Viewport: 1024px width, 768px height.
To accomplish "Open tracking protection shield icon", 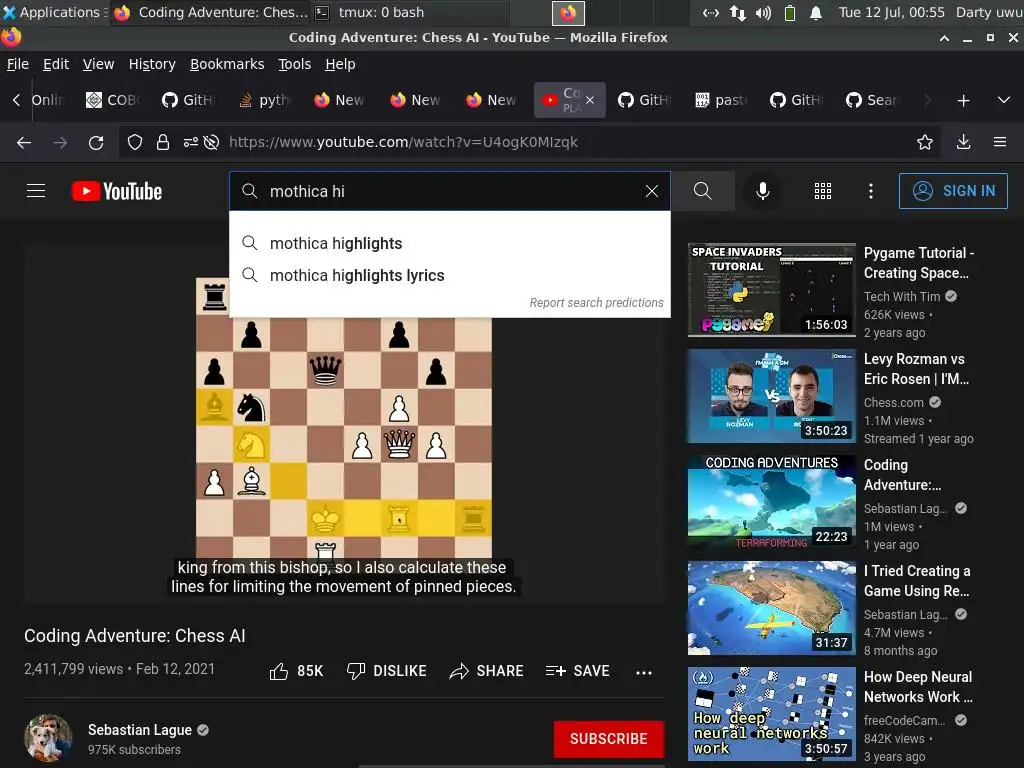I will [135, 142].
